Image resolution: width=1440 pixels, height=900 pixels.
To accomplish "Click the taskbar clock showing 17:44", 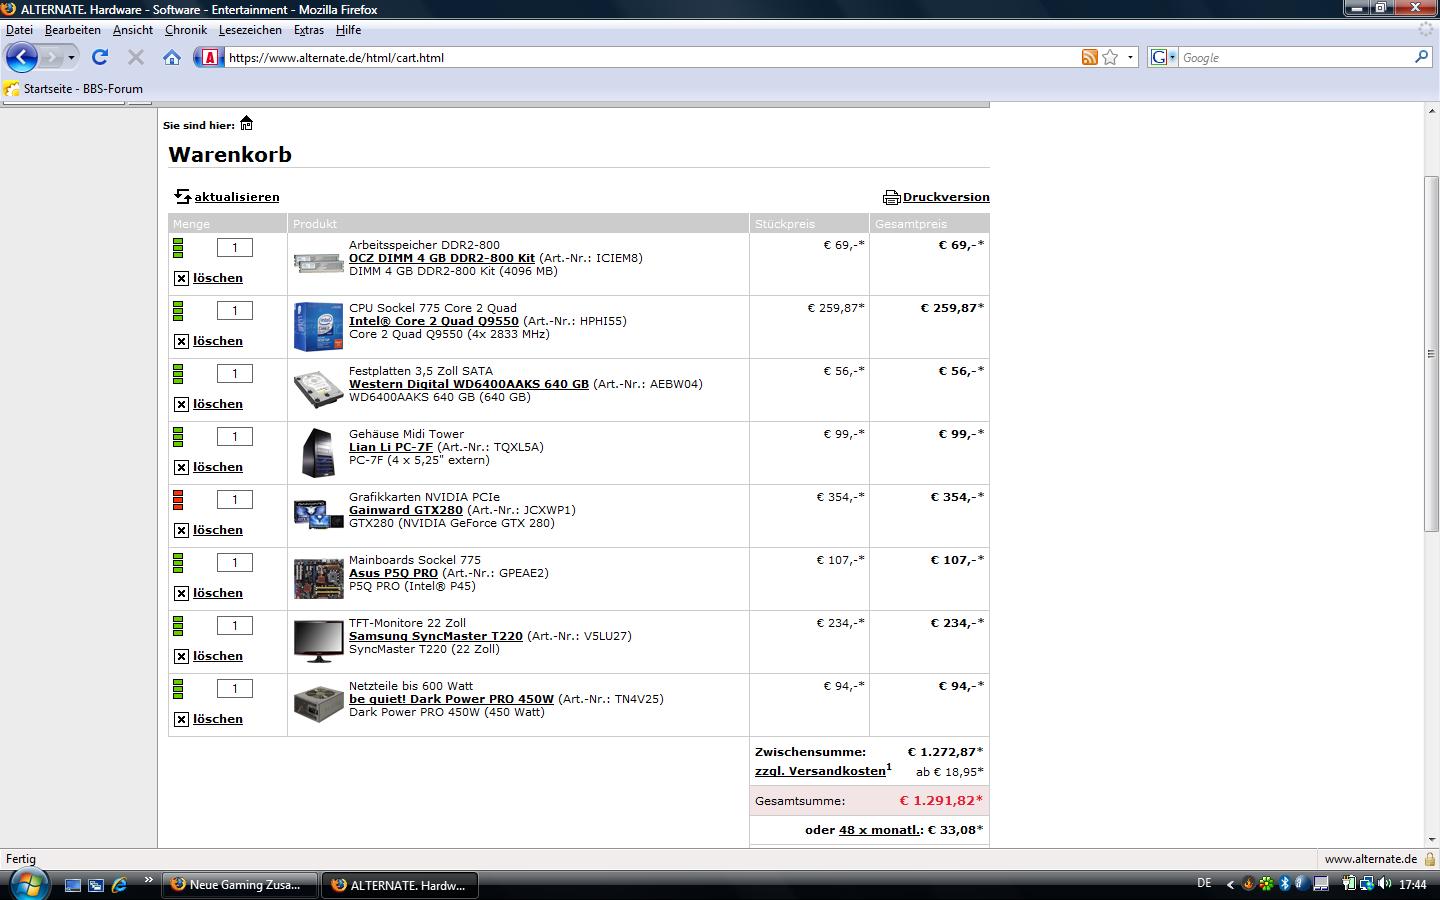I will [1412, 884].
